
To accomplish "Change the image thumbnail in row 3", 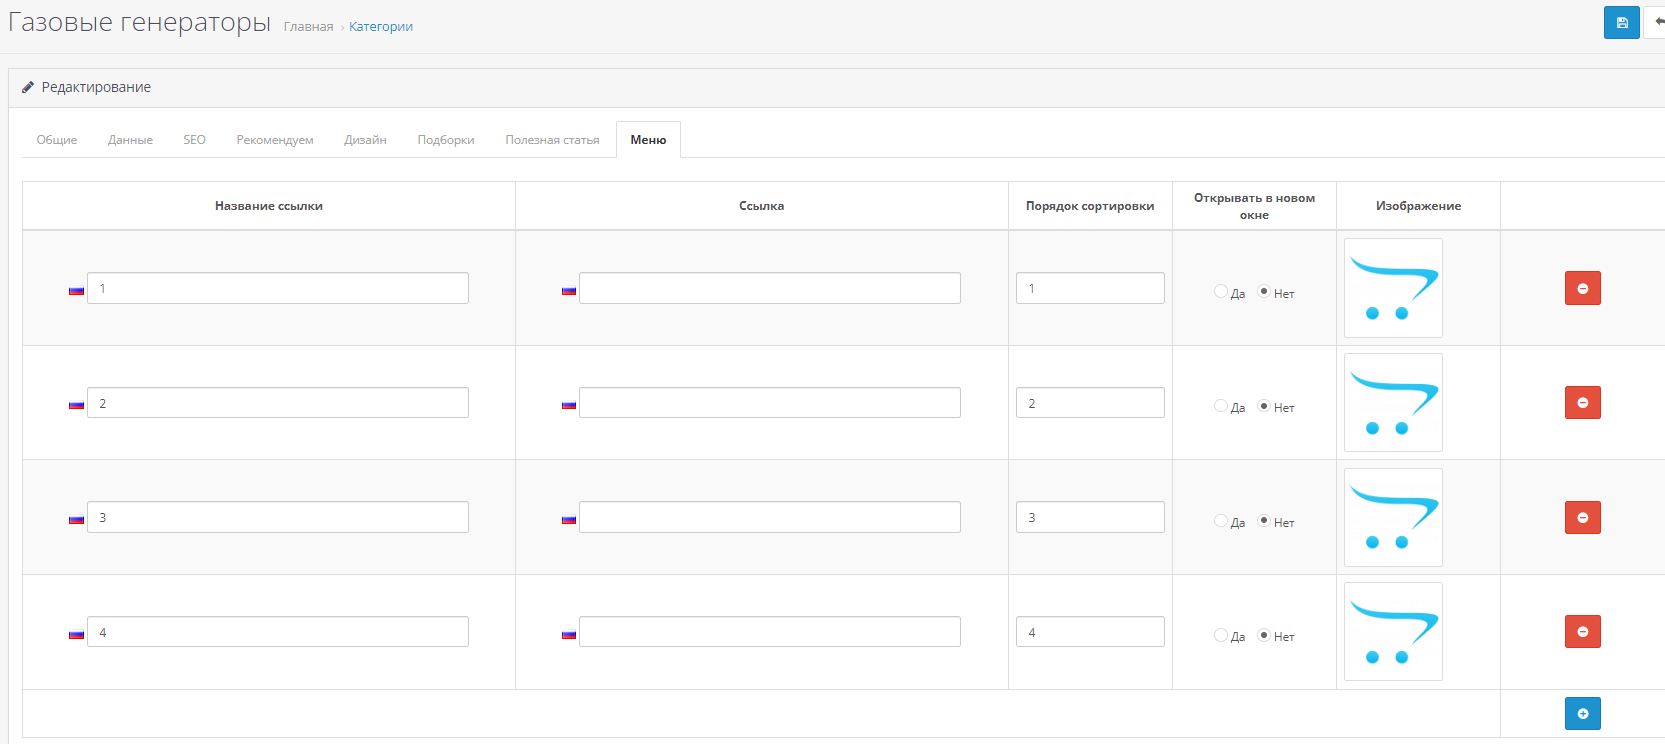I will tap(1393, 518).
